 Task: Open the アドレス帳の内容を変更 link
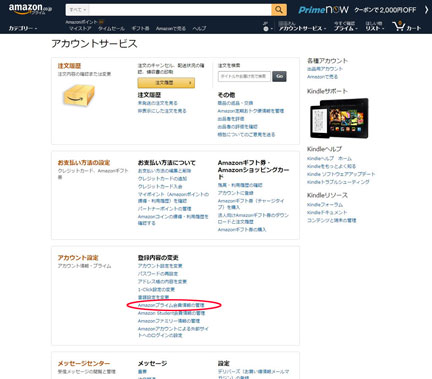click(162, 282)
